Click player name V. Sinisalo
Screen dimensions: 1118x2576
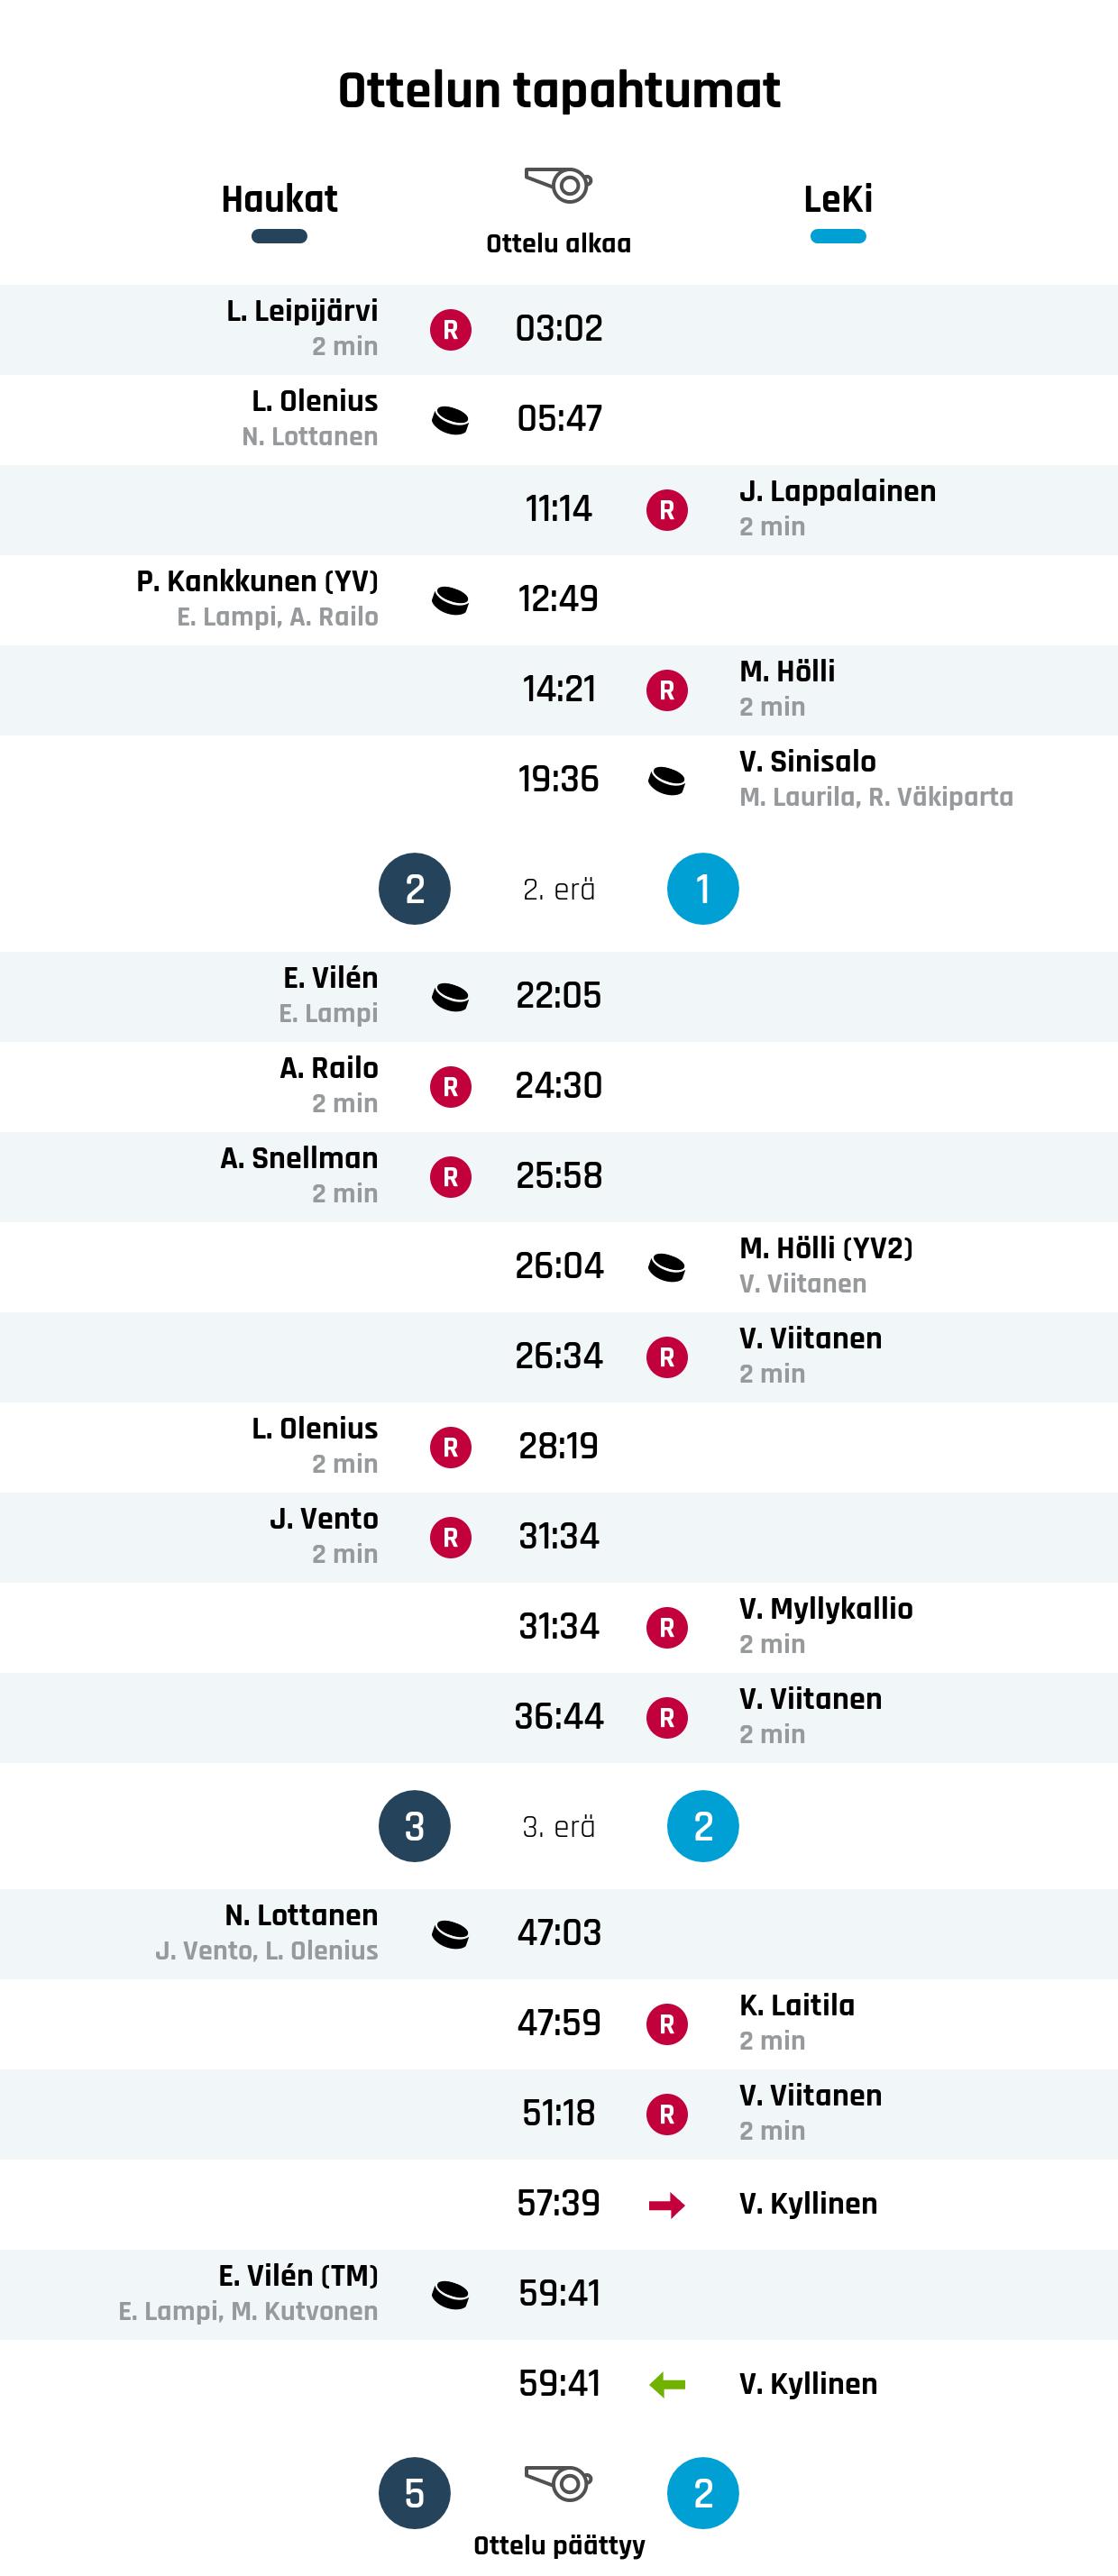click(807, 762)
